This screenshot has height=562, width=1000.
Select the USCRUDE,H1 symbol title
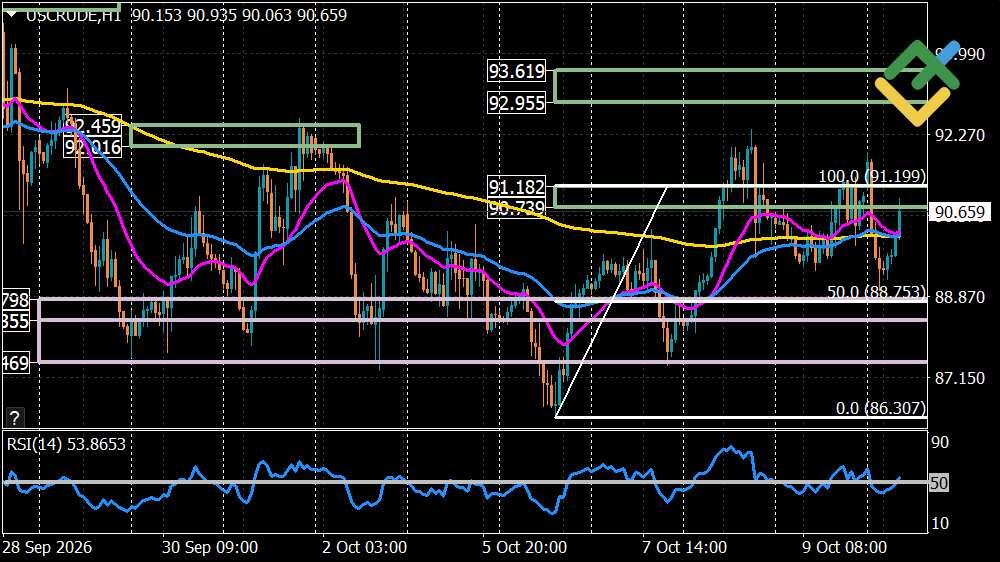click(73, 15)
